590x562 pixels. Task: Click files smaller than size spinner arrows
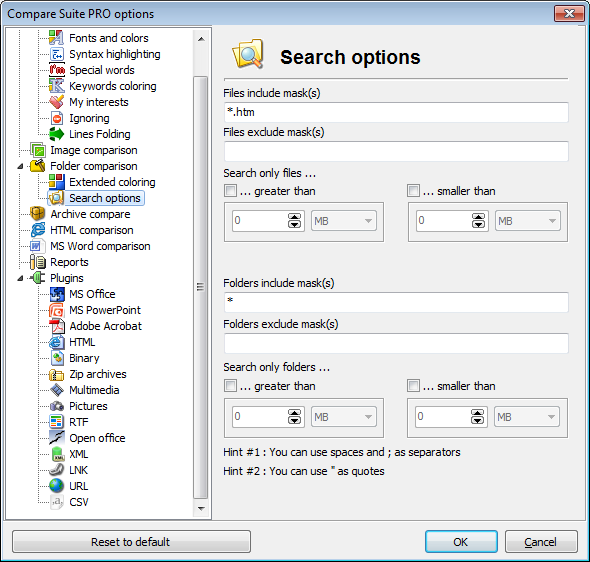478,220
